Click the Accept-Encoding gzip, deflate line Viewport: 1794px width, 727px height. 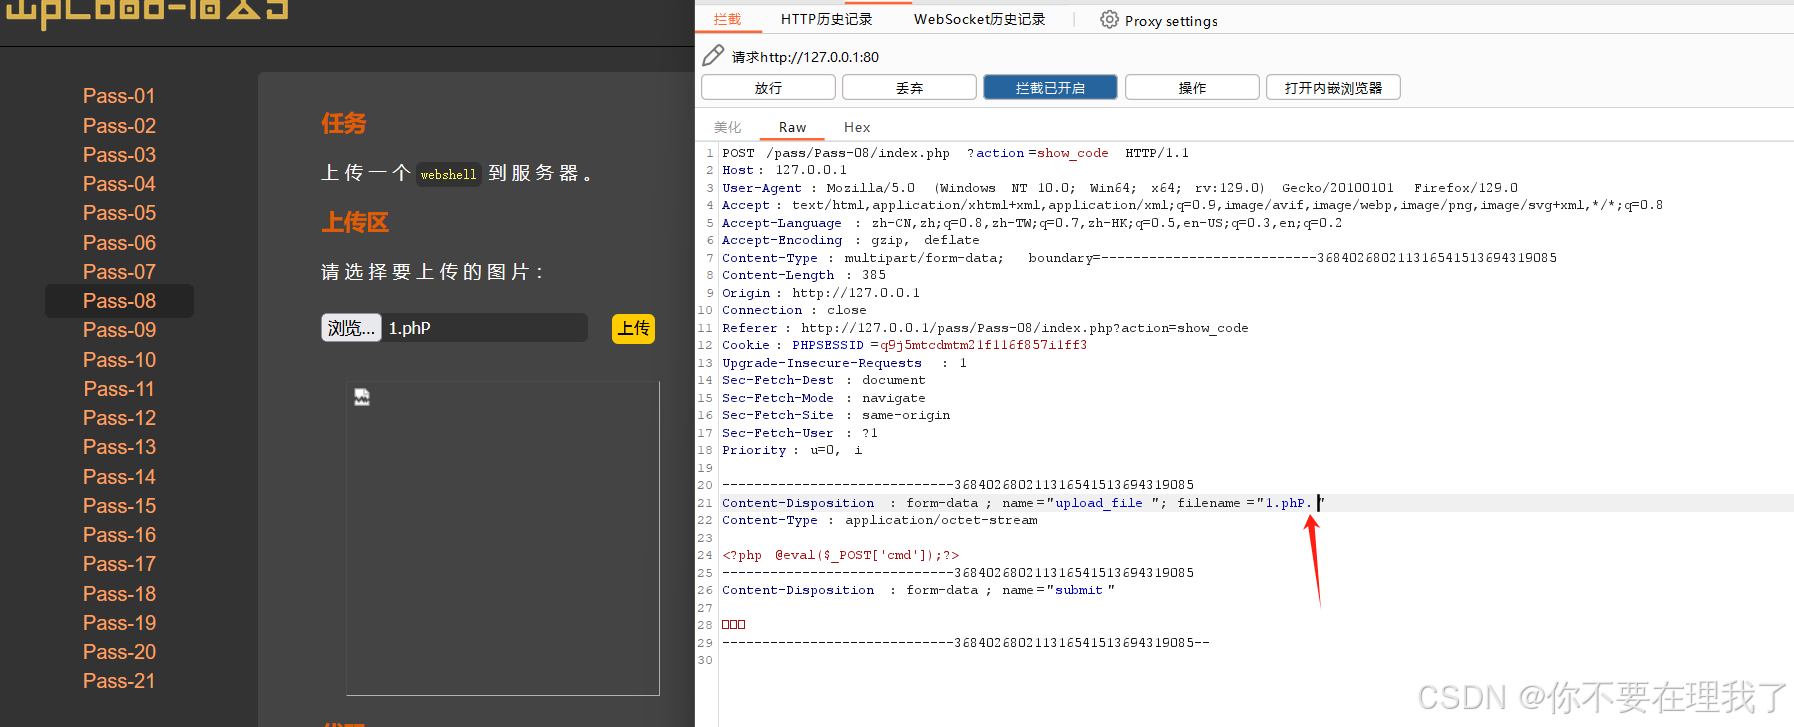[851, 240]
